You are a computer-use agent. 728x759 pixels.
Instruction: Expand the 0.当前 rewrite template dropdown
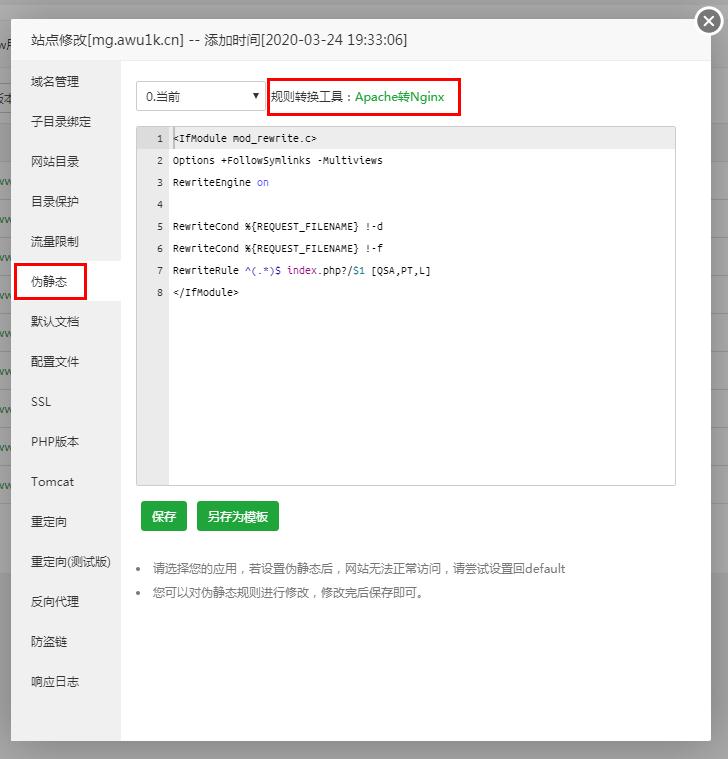point(200,96)
